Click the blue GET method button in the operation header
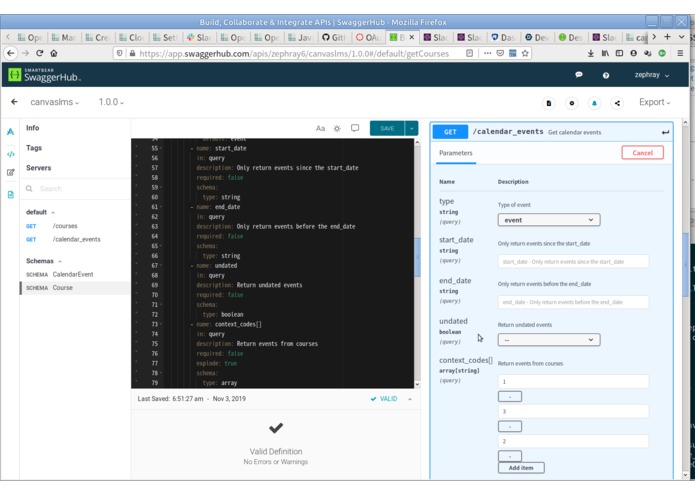695x494 pixels. point(450,132)
